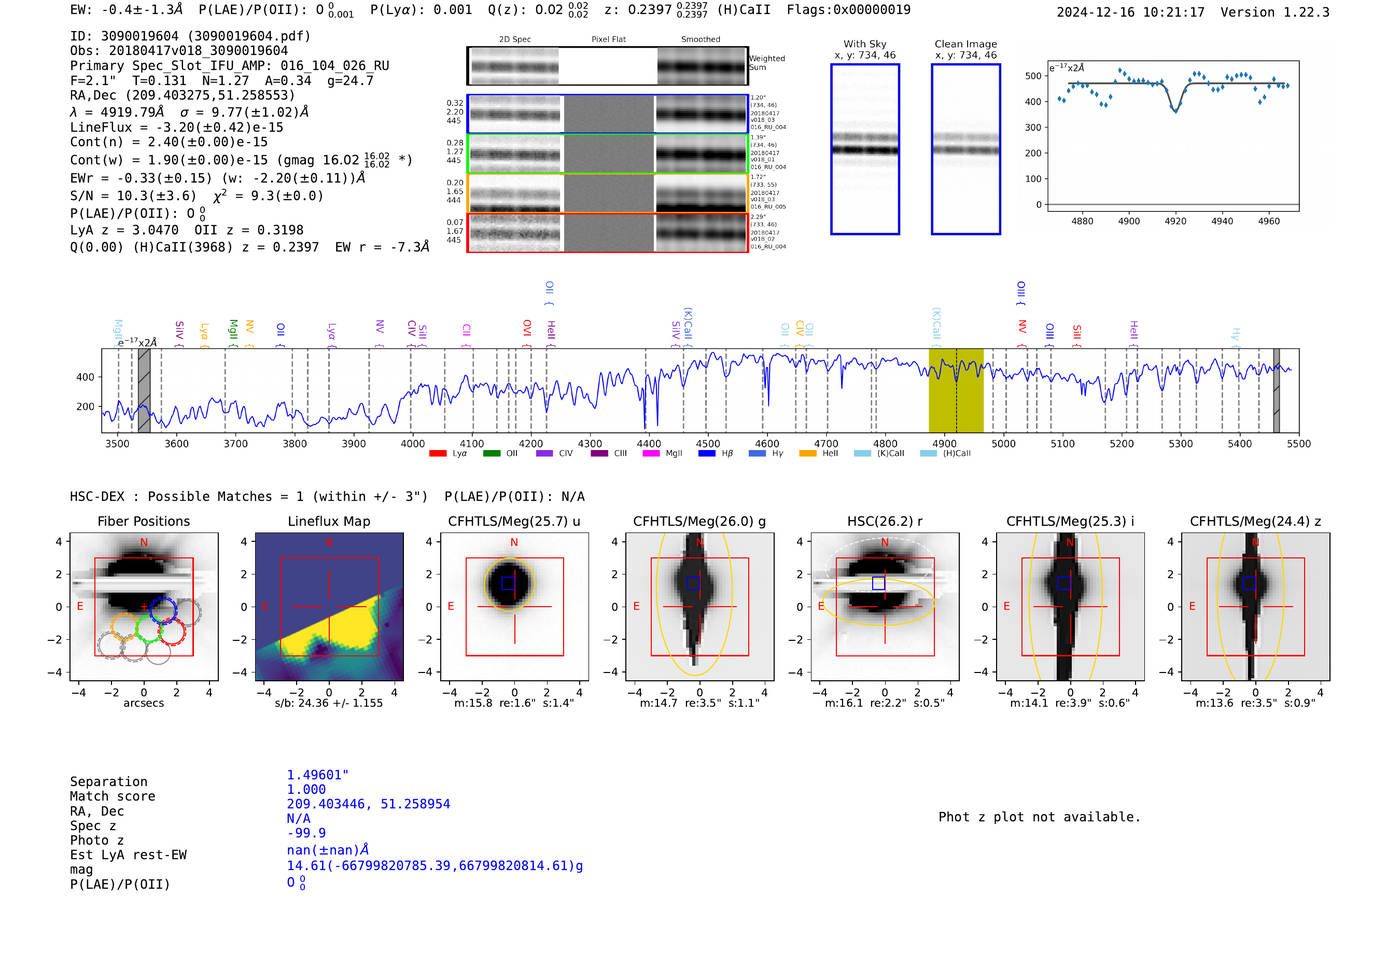Image resolution: width=1400 pixels, height=953 pixels.
Task: Click the S/N = 10.3(±3.6) line
Action: 133,196
